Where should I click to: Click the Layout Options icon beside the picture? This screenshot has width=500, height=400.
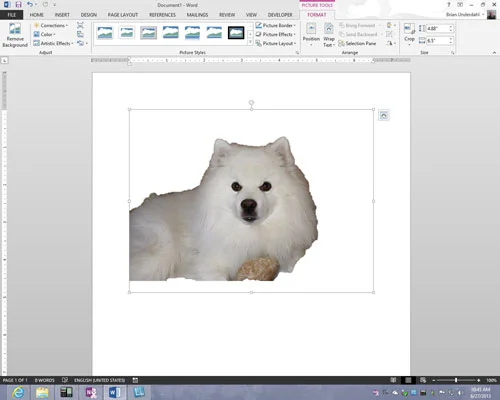coord(384,115)
